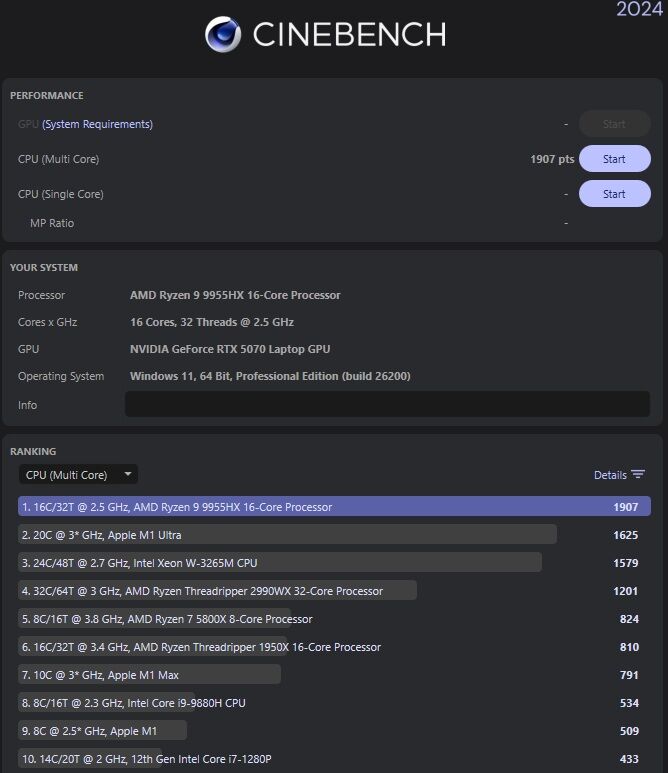Start the CPU Single Core benchmark
This screenshot has width=668, height=773.
click(x=614, y=194)
